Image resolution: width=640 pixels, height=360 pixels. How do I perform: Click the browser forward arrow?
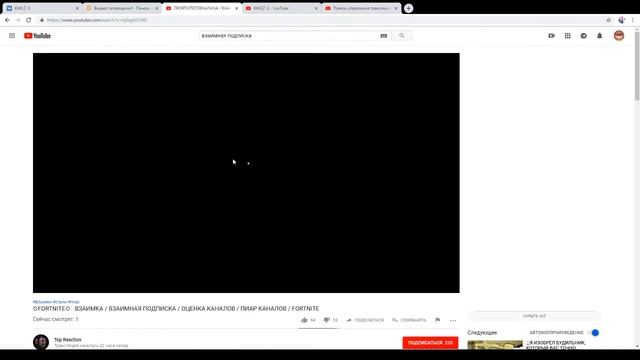click(18, 20)
